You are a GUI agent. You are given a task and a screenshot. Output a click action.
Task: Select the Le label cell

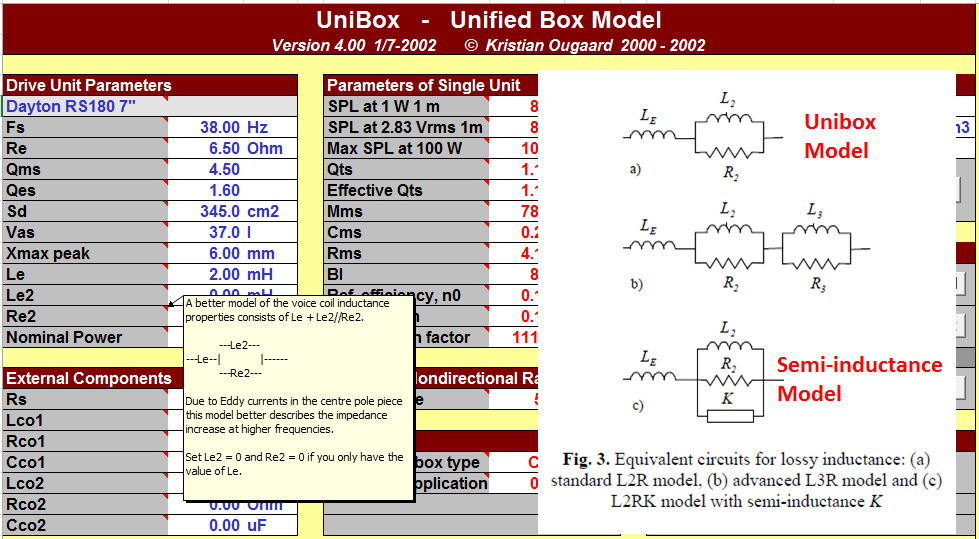coord(86,274)
